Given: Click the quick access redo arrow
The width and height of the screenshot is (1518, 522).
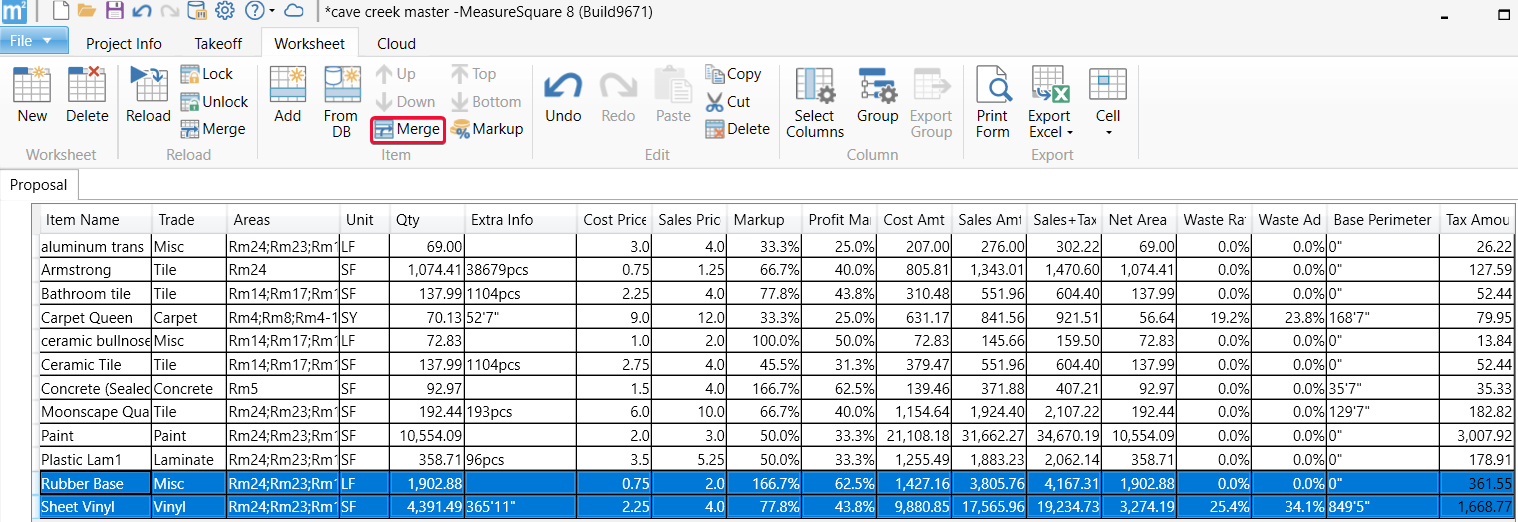Looking at the screenshot, I should pos(169,11).
